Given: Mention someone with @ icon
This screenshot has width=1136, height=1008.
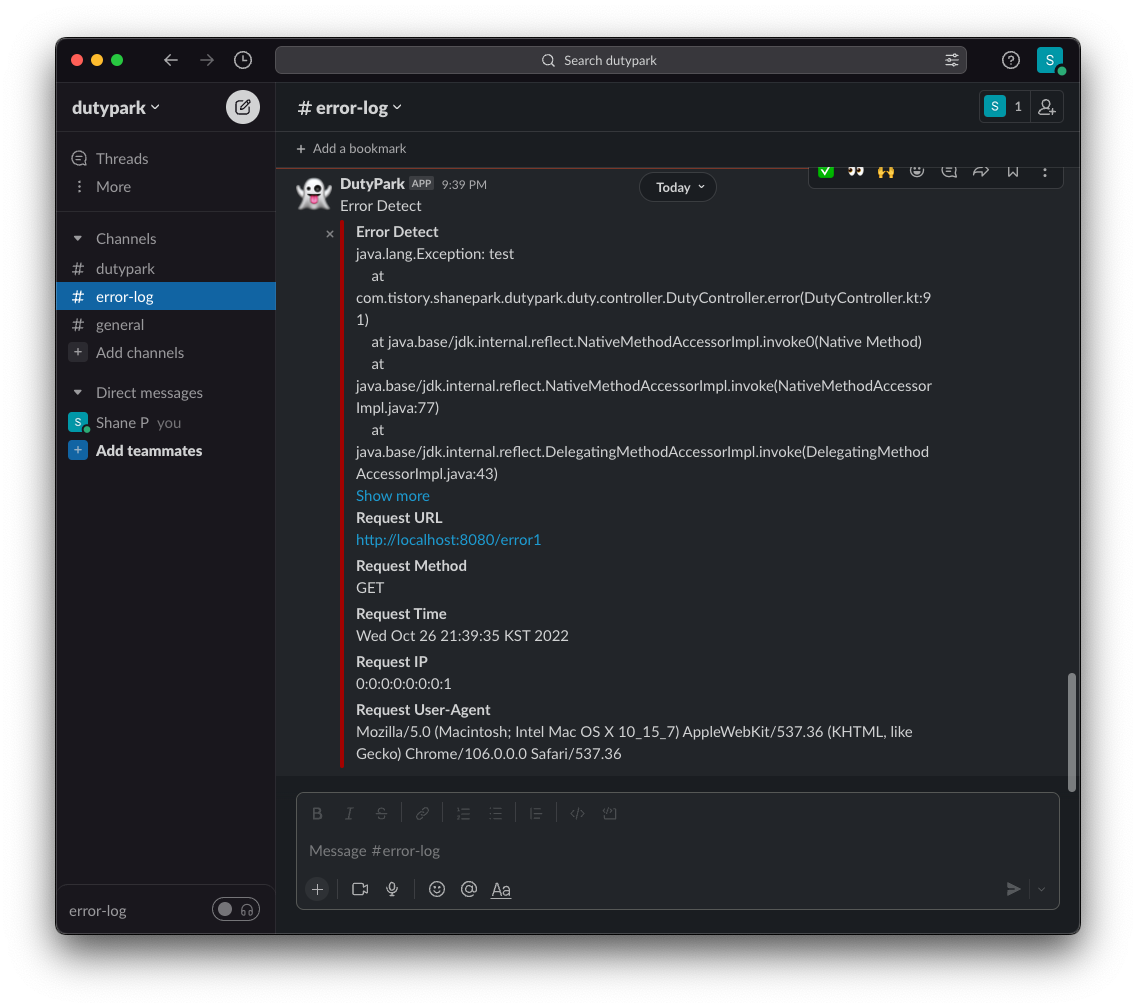Looking at the screenshot, I should coord(469,889).
